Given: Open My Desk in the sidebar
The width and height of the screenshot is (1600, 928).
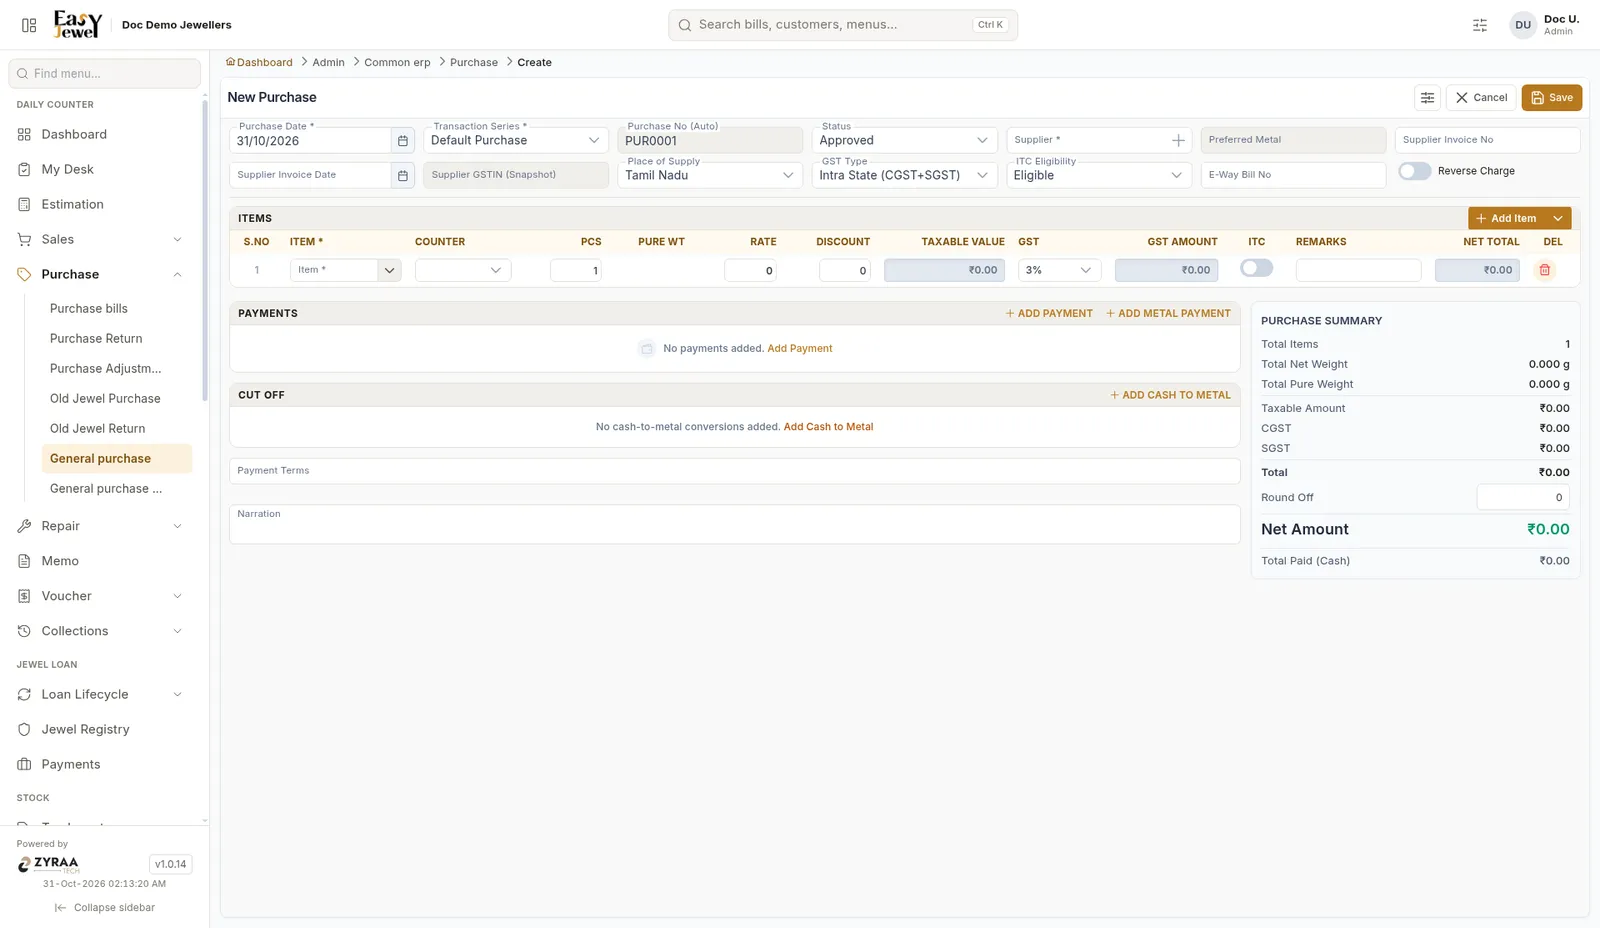Looking at the screenshot, I should (67, 169).
